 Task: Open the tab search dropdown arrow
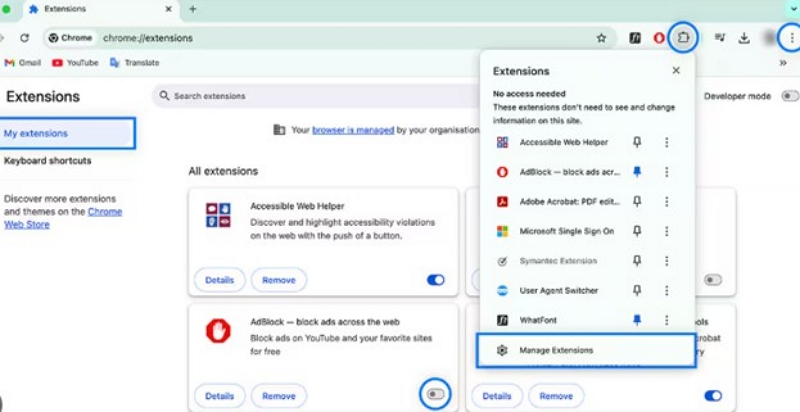(792, 9)
